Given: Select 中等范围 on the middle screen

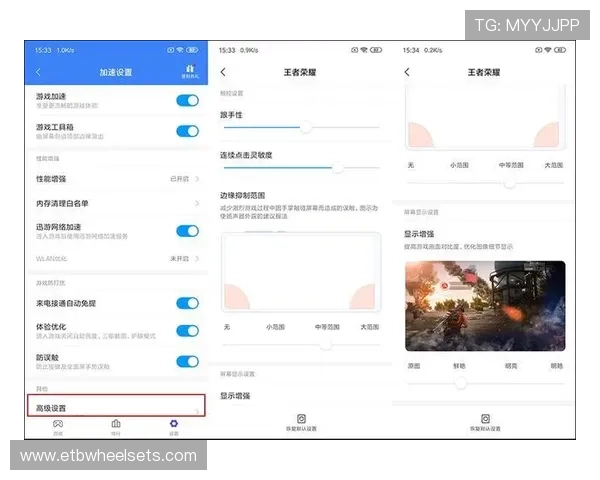Looking at the screenshot, I should (x=327, y=327).
